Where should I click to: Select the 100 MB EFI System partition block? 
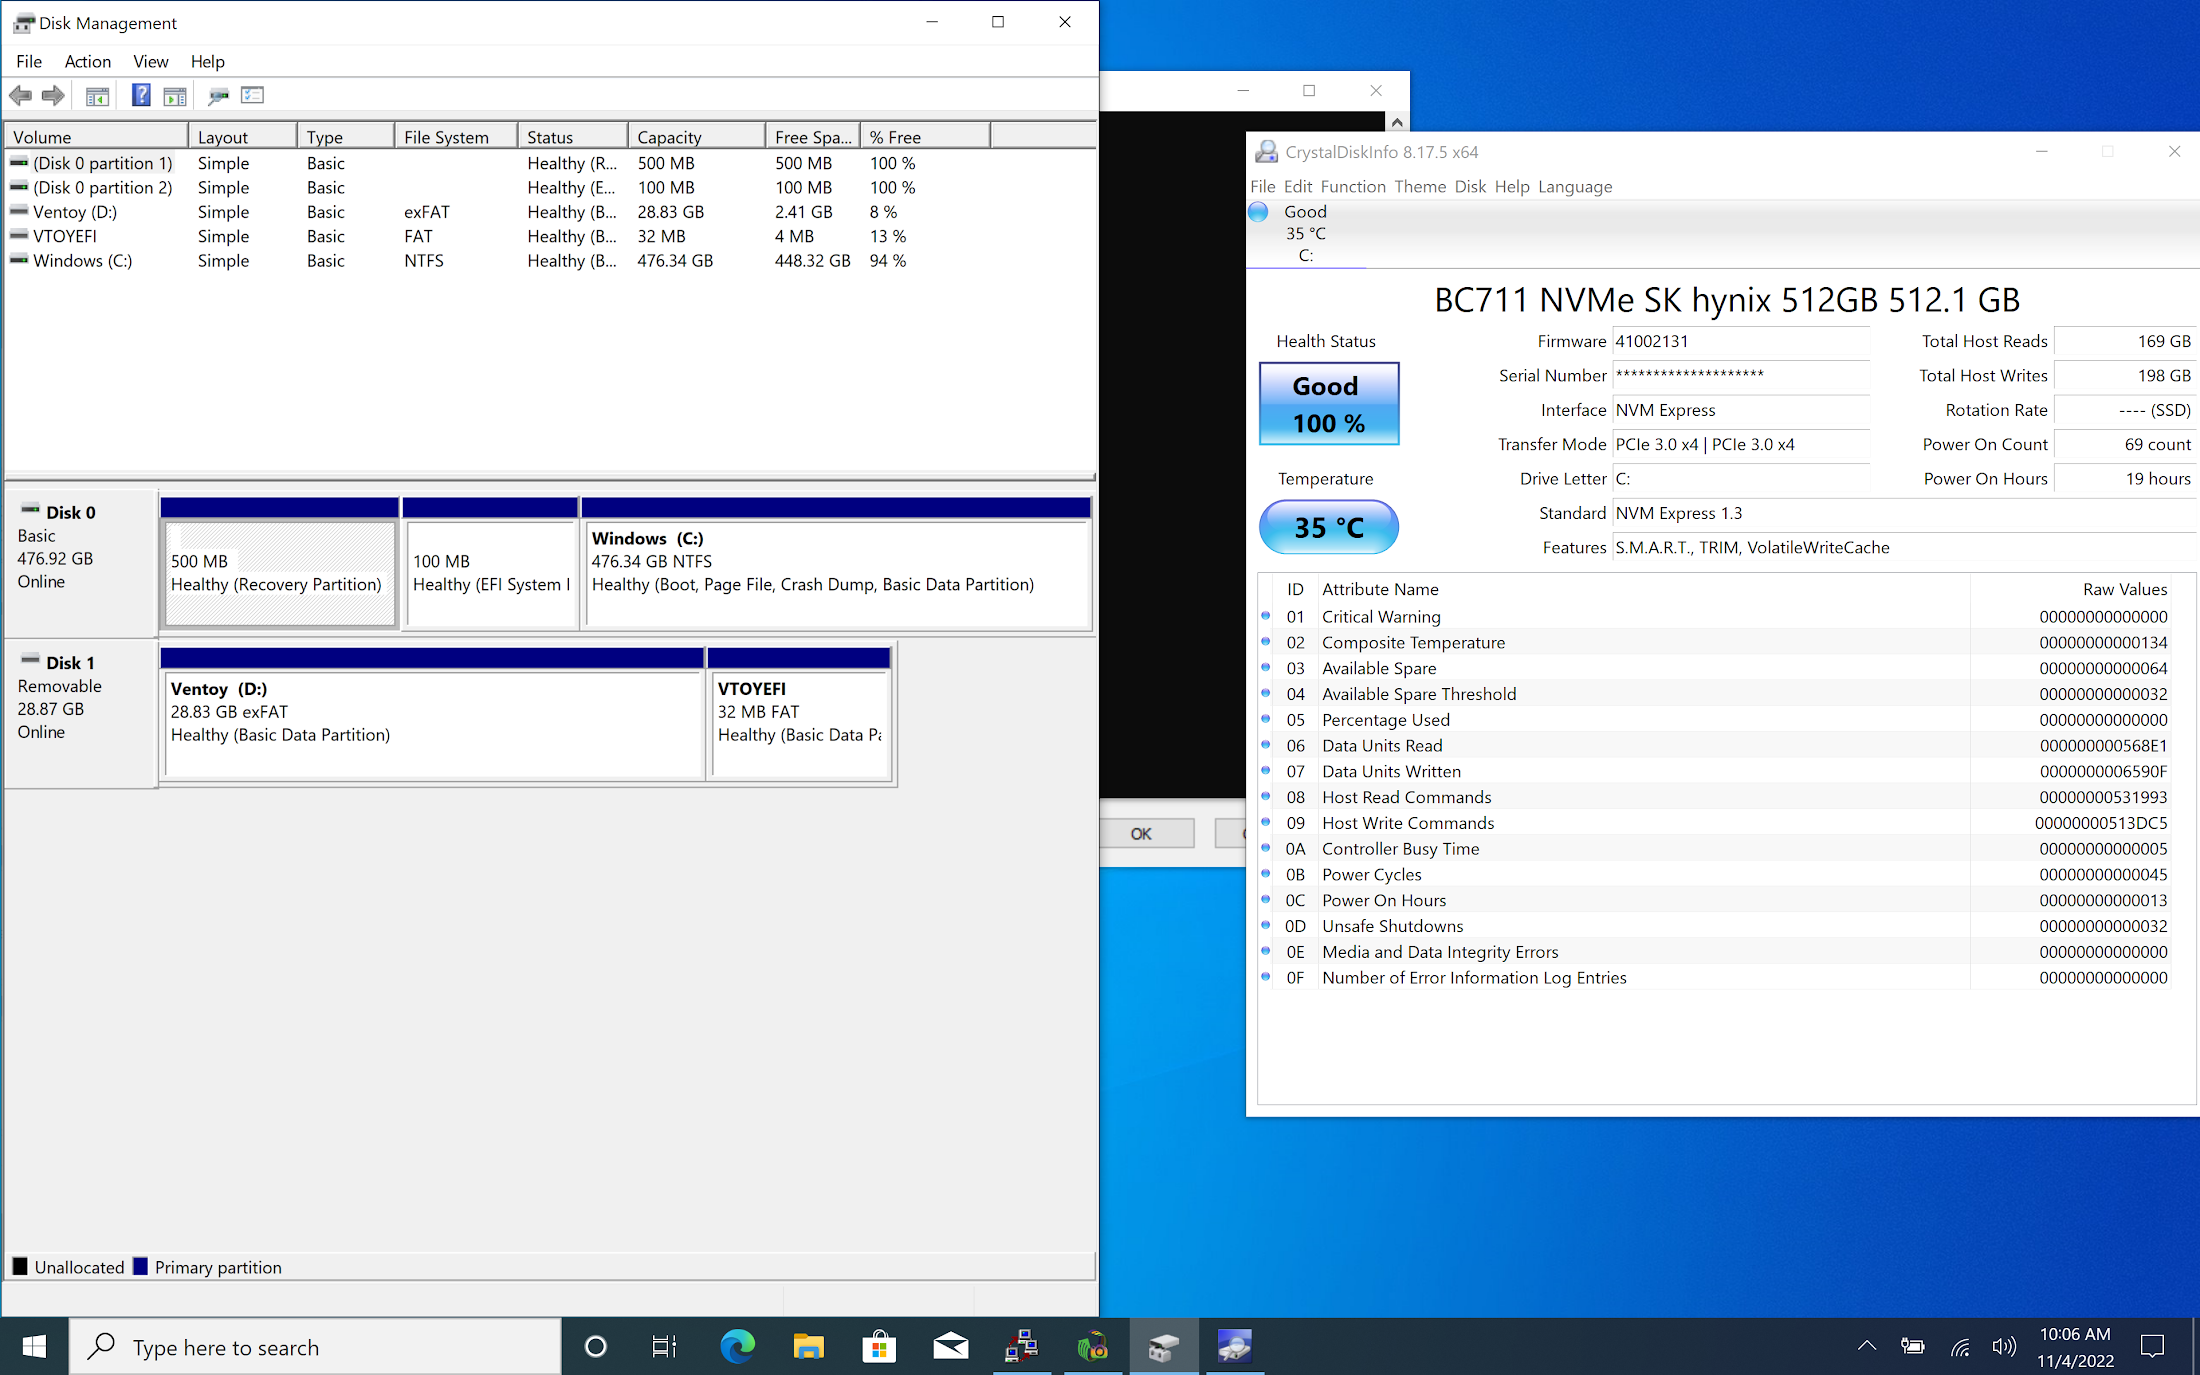point(490,573)
